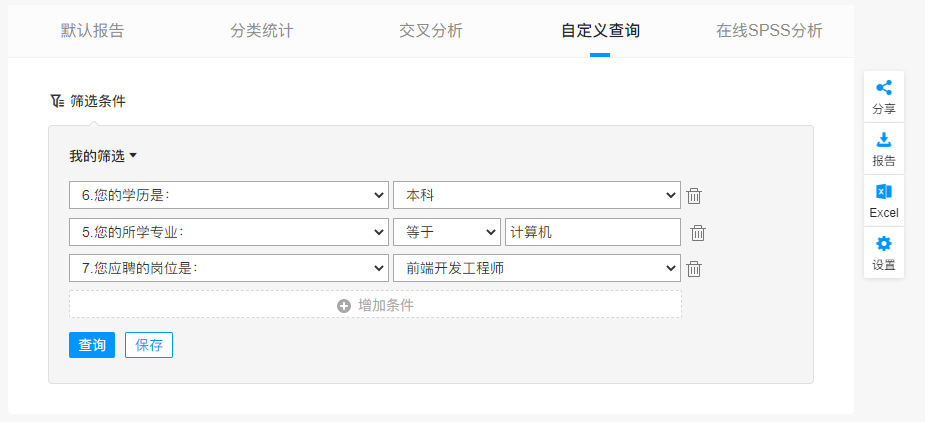Click the Share icon in sidebar
925x422 pixels.
pos(884,88)
